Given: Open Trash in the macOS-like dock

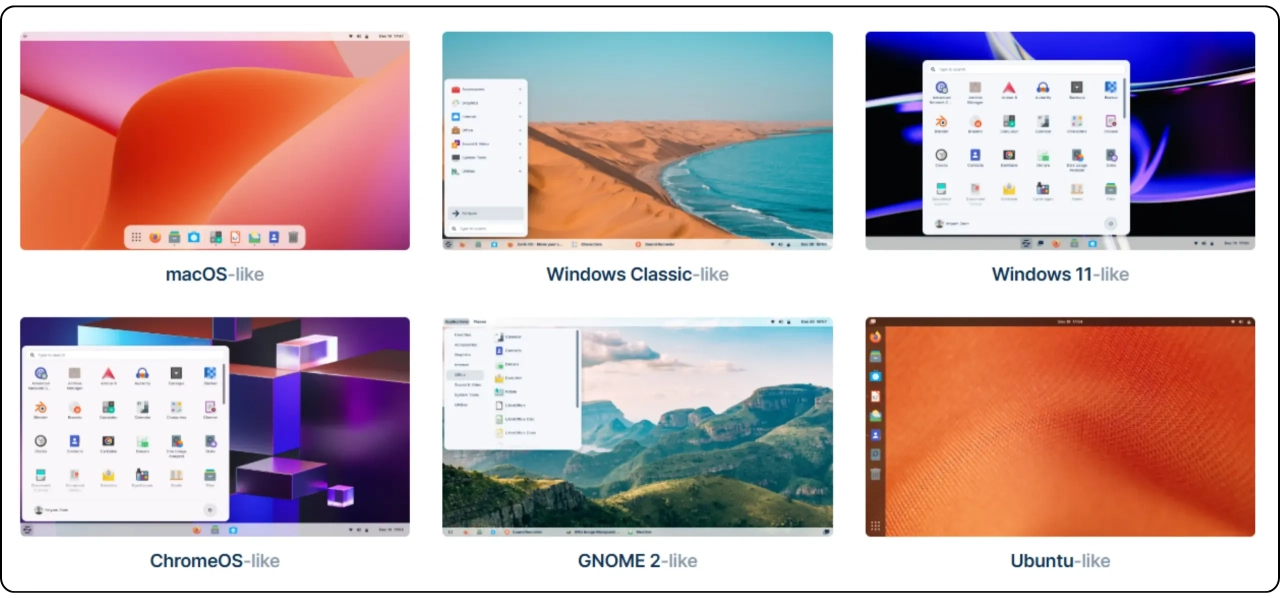Looking at the screenshot, I should coord(293,237).
